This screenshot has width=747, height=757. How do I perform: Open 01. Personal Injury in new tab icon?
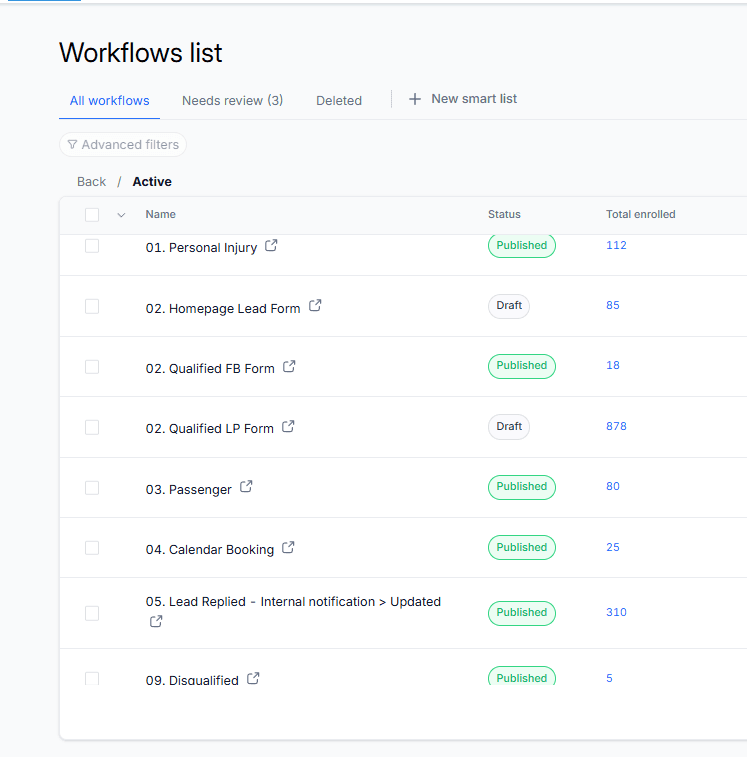click(x=271, y=246)
